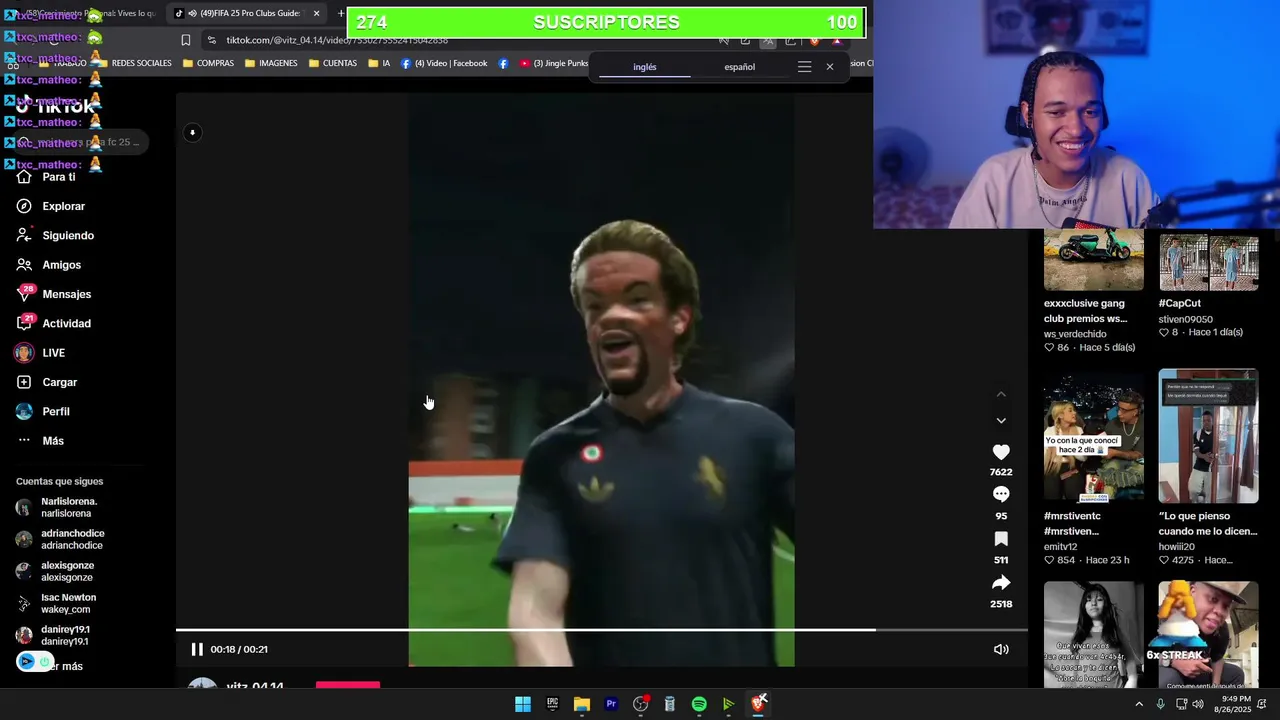Open Isac Newton followed account
The height and width of the screenshot is (720, 1280).
tap(56, 604)
